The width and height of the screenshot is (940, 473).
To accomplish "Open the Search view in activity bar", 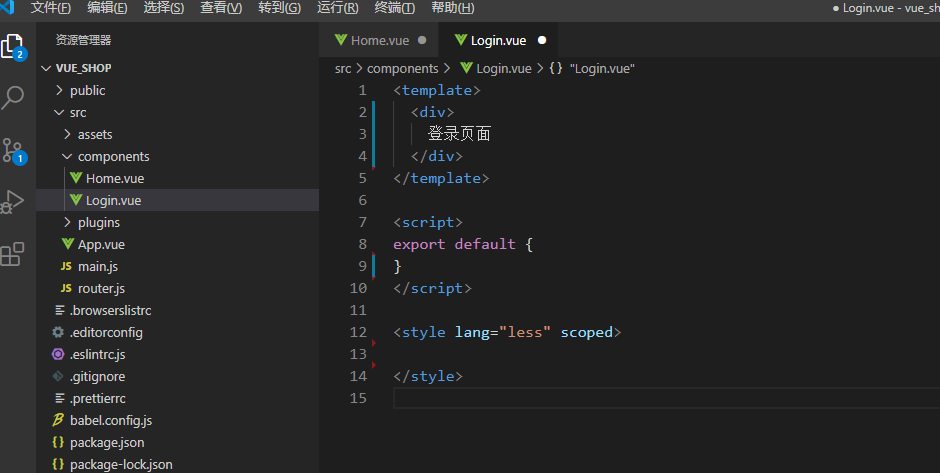I will (13, 97).
